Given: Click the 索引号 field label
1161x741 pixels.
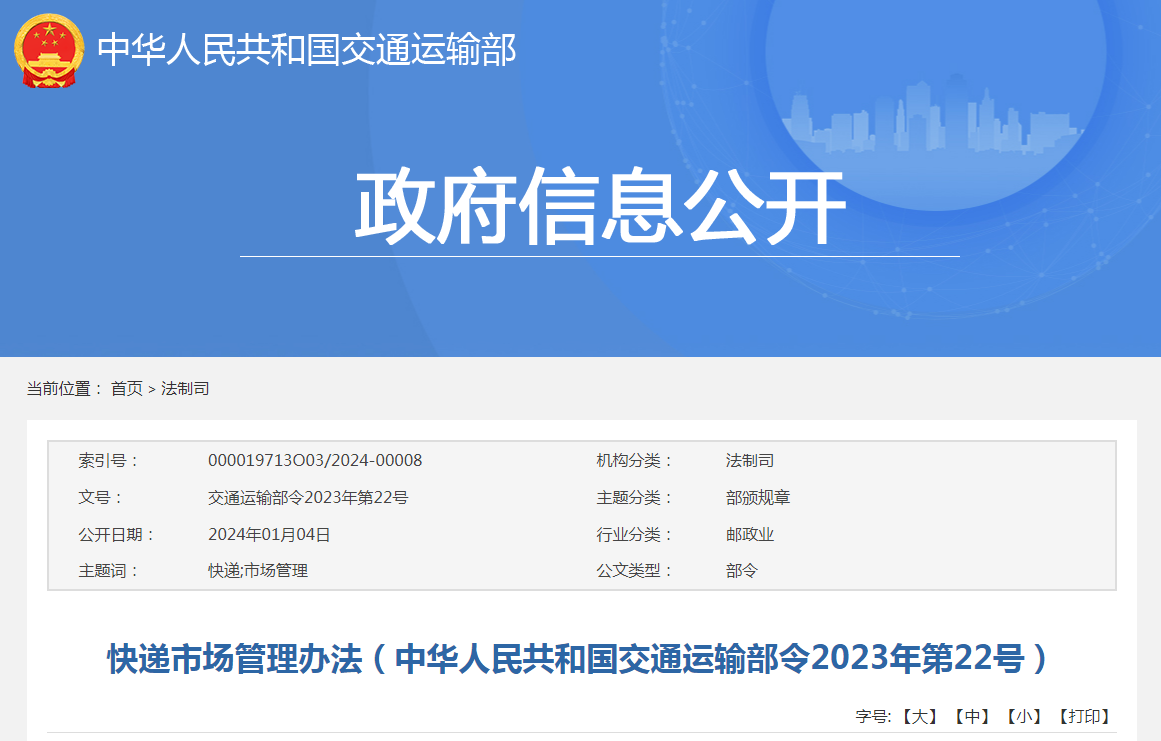Looking at the screenshot, I should (108, 460).
